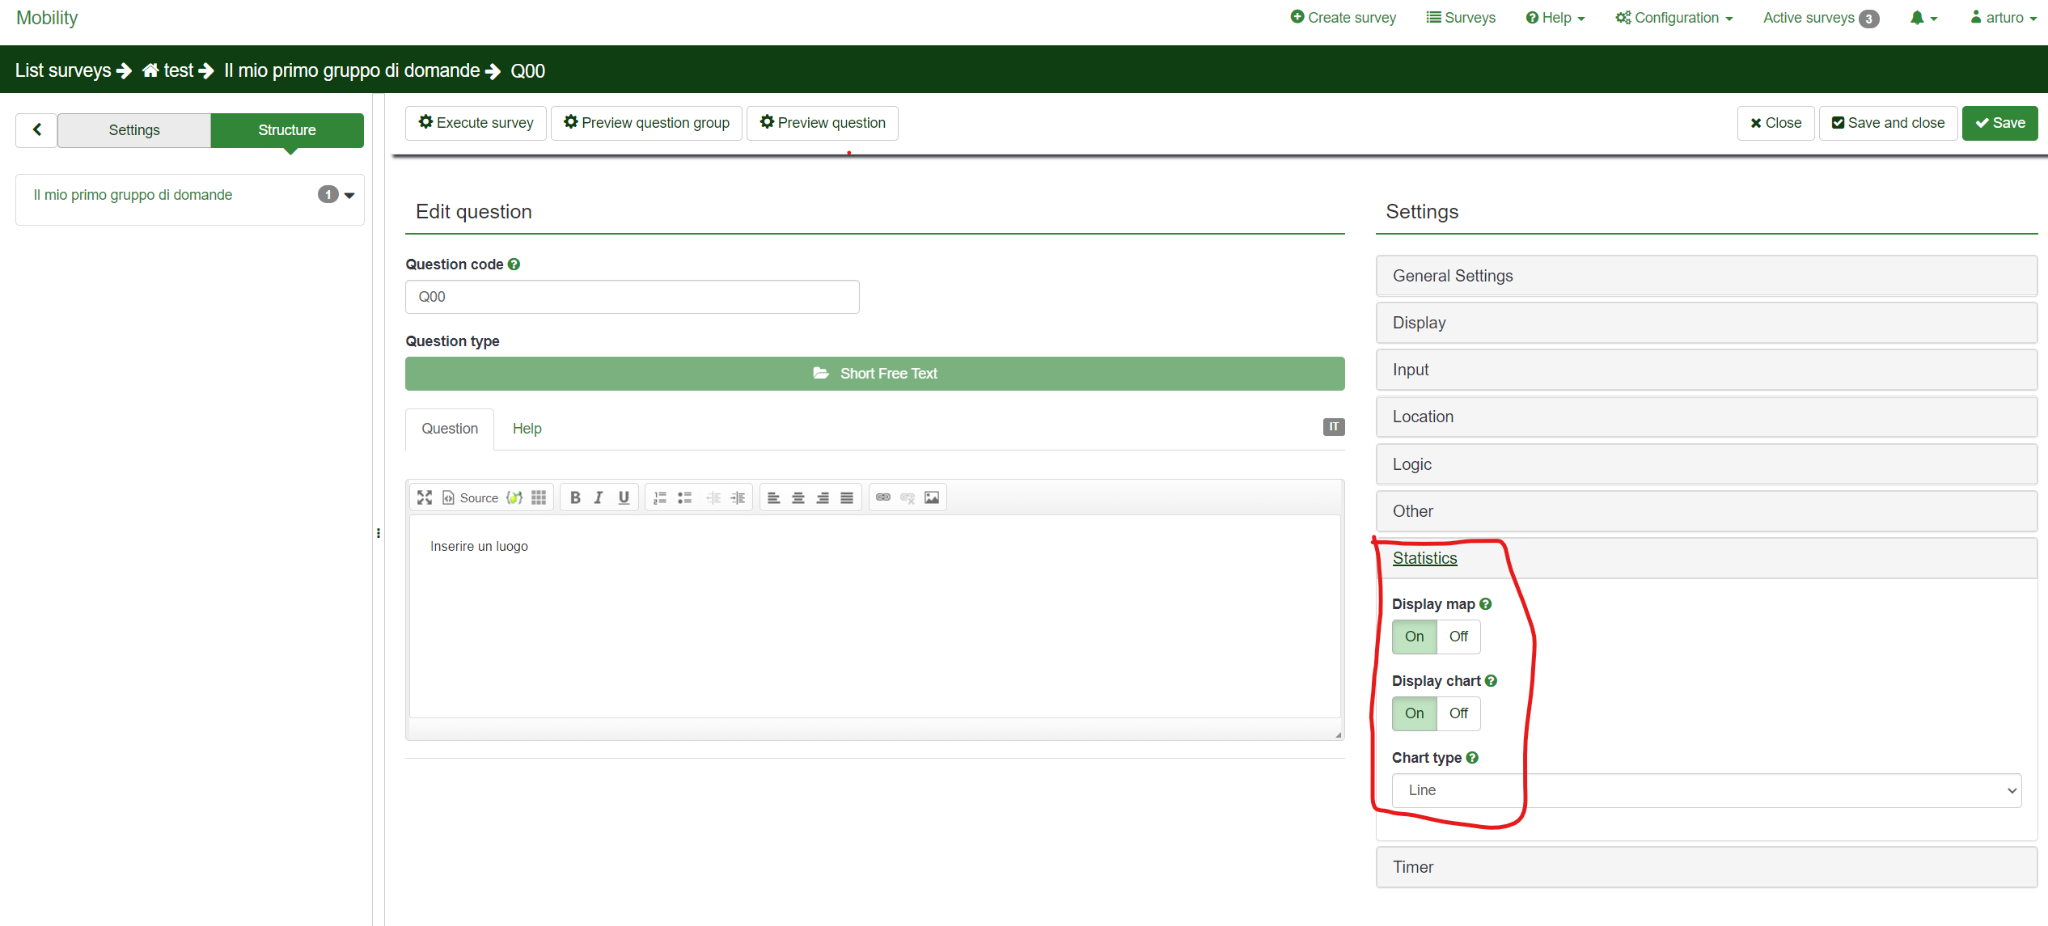This screenshot has width=2048, height=926.
Task: Click the Preview question button
Action: point(822,123)
